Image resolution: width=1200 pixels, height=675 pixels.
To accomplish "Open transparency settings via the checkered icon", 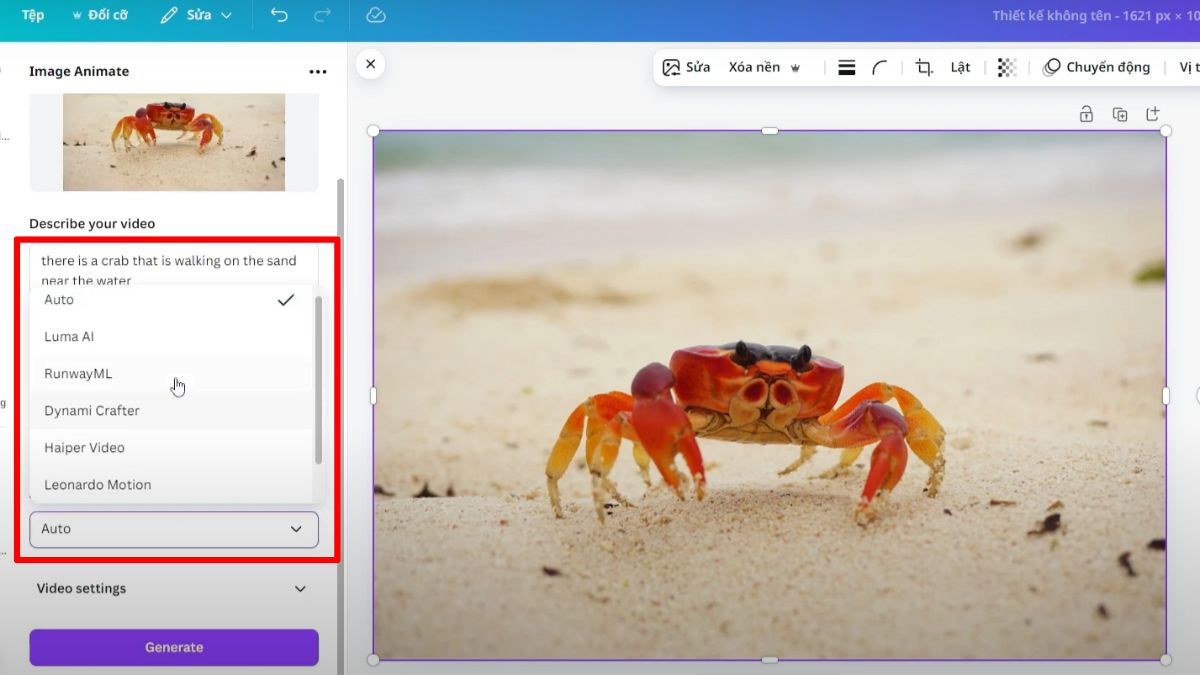I will click(1006, 66).
